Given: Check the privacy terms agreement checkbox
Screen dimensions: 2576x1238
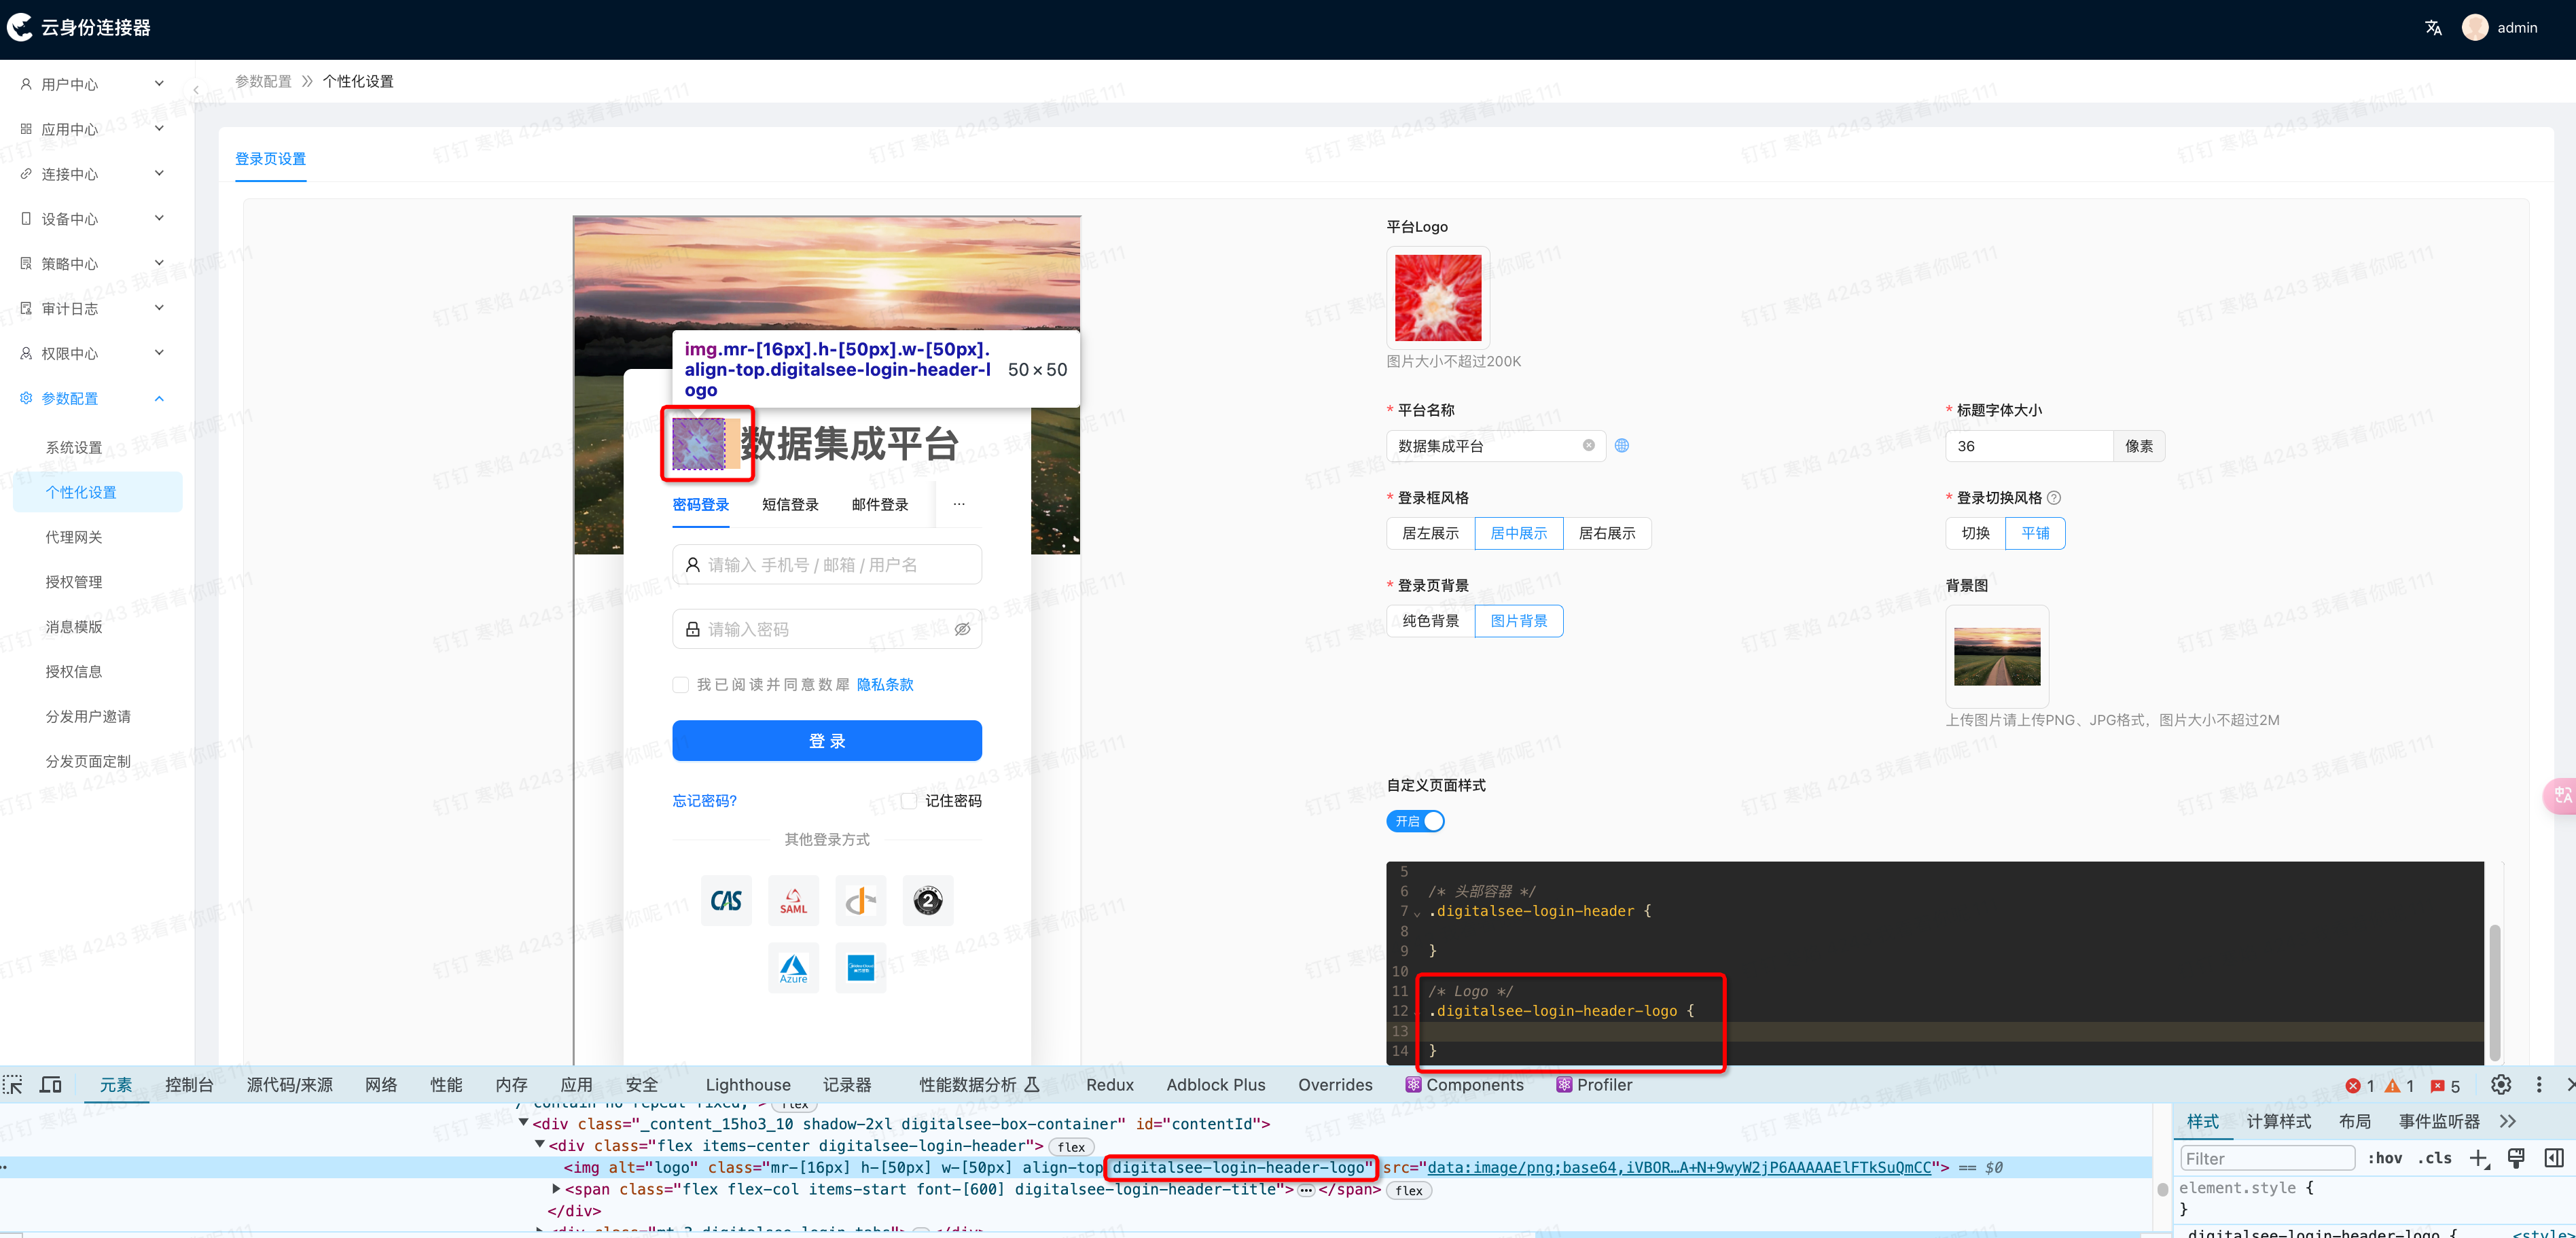Looking at the screenshot, I should click(680, 685).
